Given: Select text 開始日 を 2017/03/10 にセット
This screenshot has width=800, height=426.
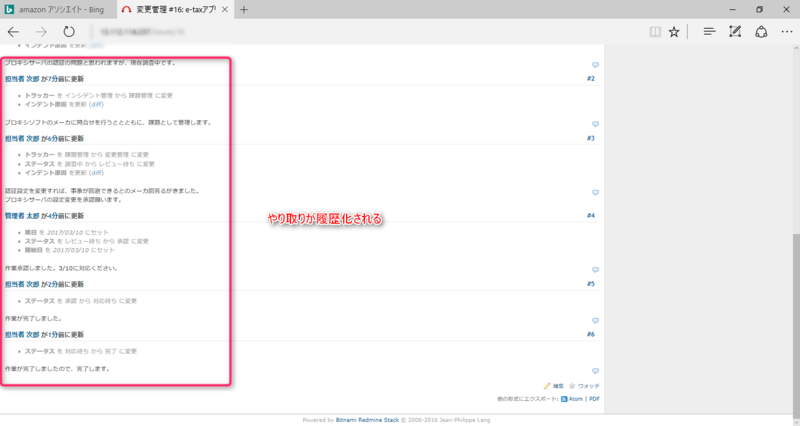Looking at the screenshot, I should tap(70, 250).
